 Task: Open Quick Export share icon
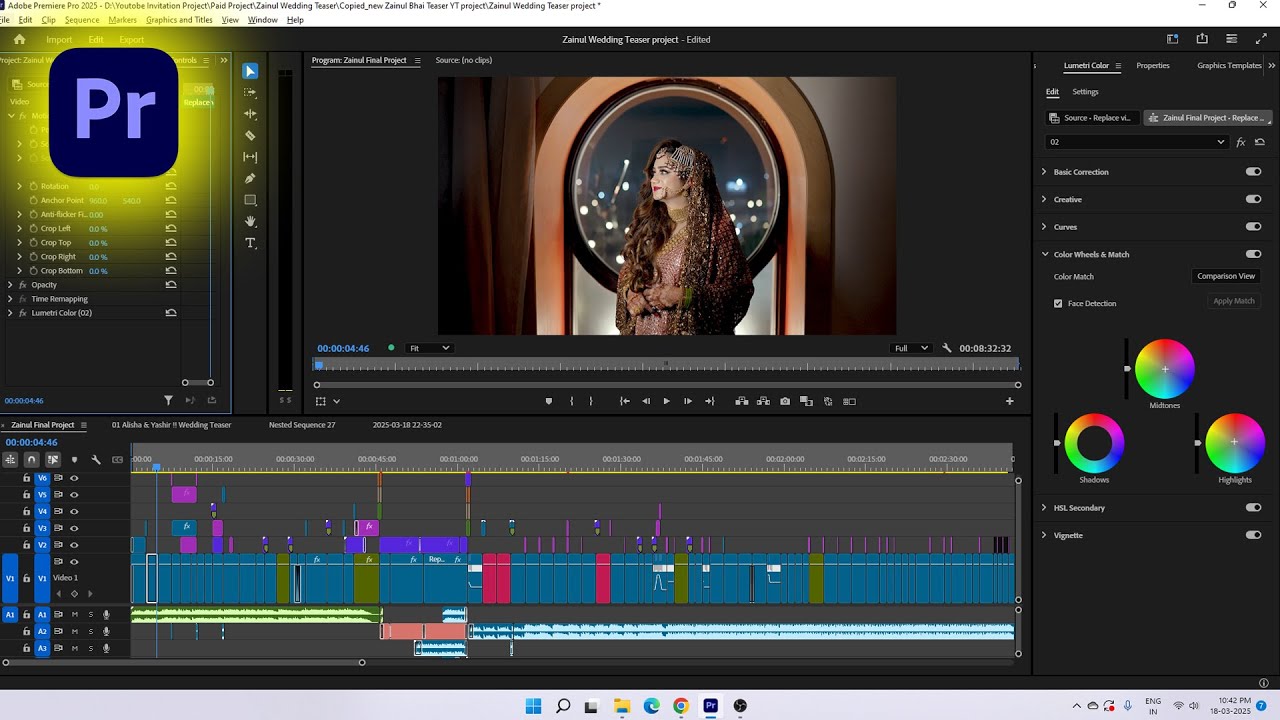[x=1202, y=39]
